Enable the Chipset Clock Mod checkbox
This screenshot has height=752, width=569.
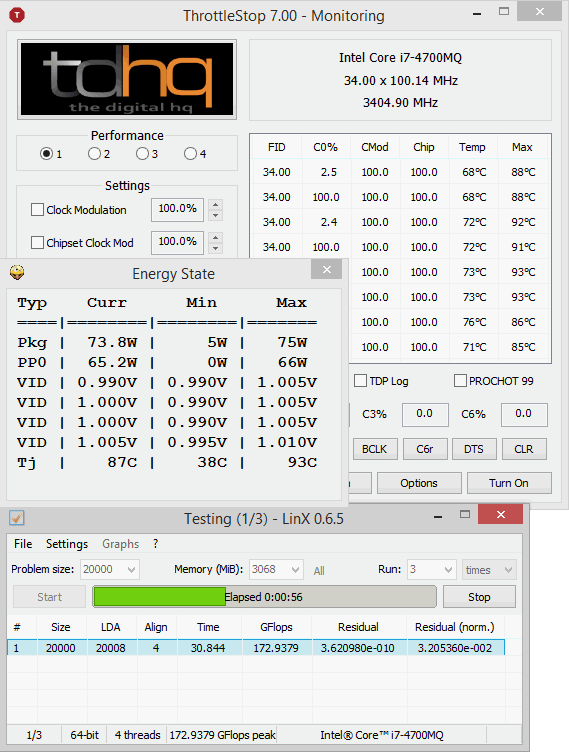pyautogui.click(x=37, y=243)
